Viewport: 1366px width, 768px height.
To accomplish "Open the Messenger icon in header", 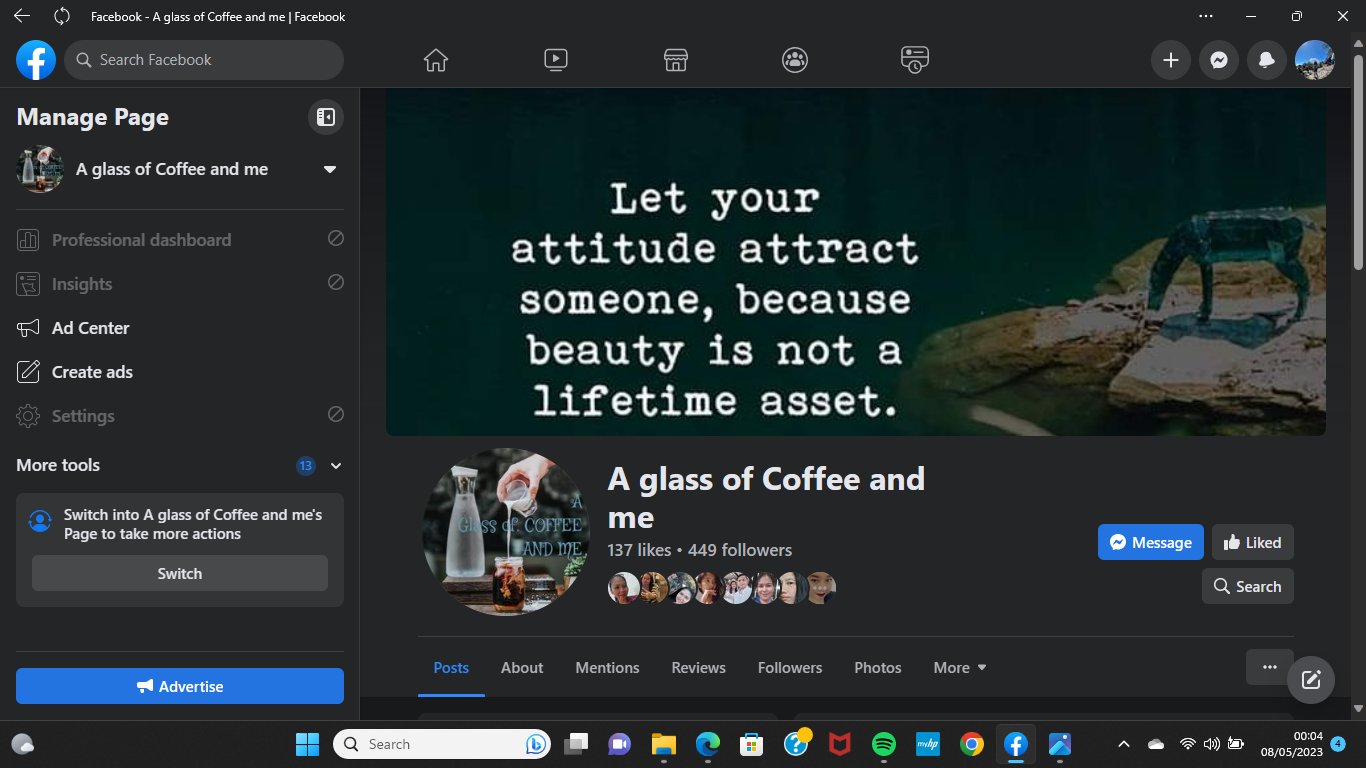I will pyautogui.click(x=1219, y=60).
